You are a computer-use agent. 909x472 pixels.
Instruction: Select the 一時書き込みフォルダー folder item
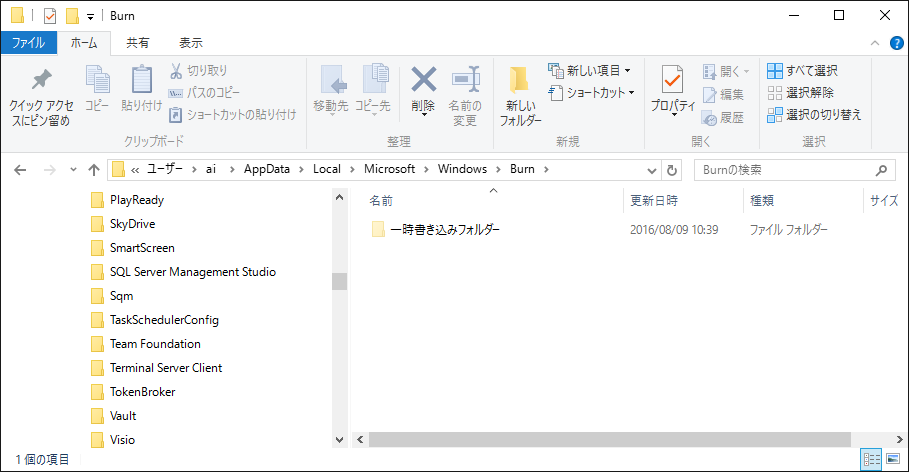444,230
